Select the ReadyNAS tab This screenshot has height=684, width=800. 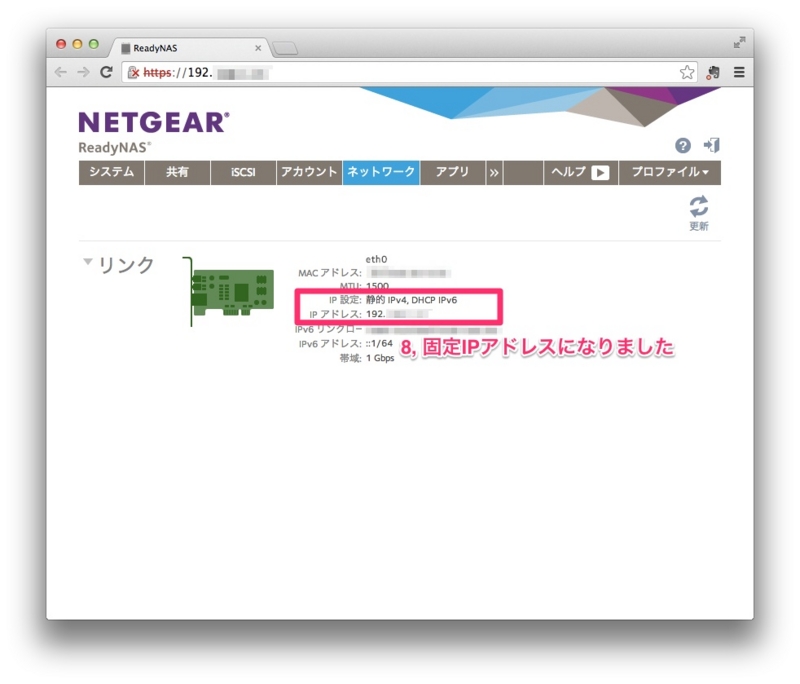click(x=189, y=48)
